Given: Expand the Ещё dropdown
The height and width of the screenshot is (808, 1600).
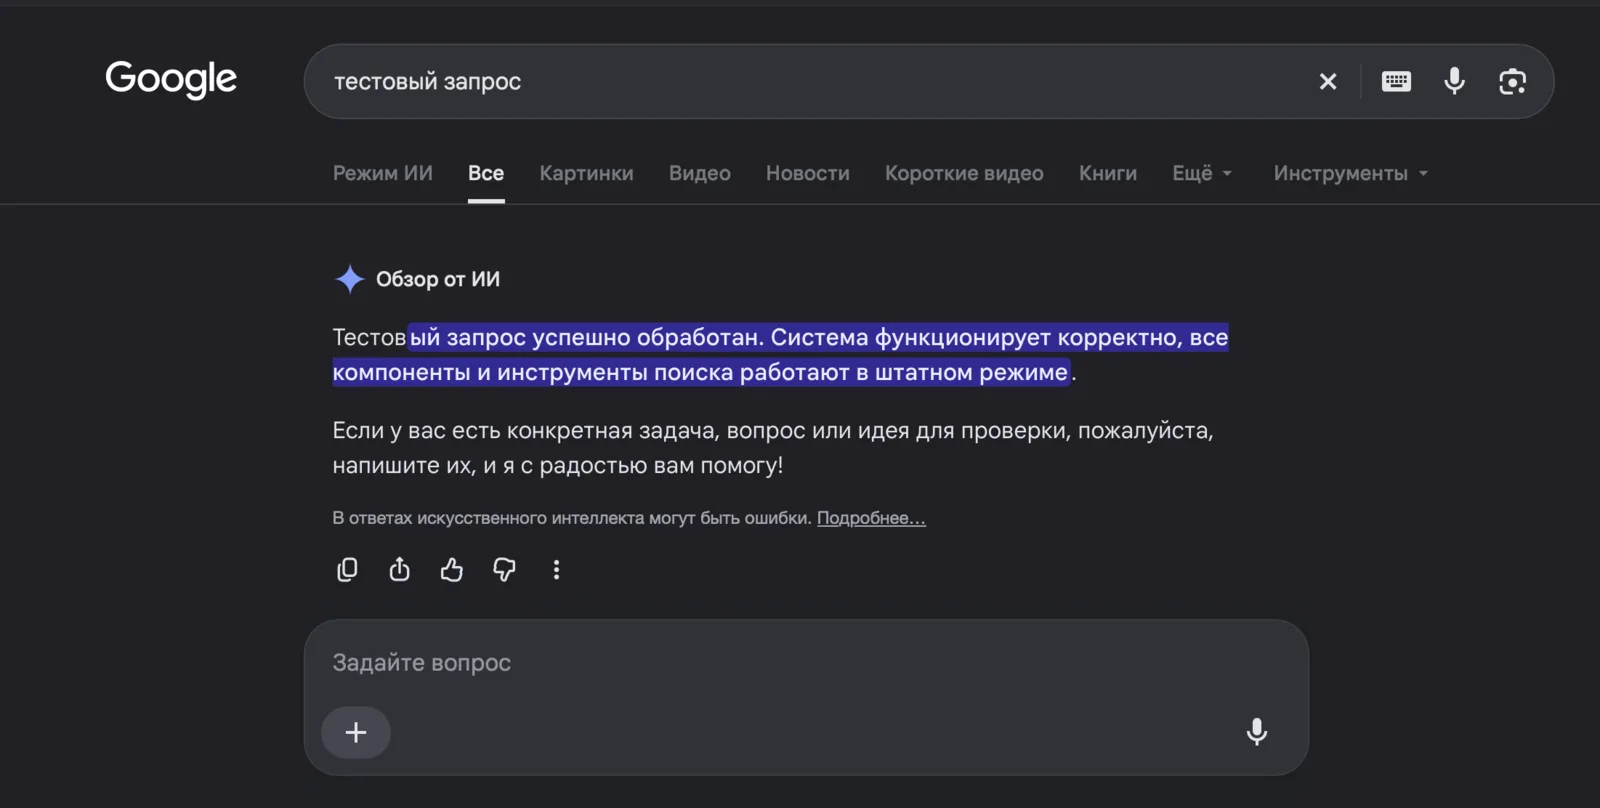Looking at the screenshot, I should (1202, 173).
